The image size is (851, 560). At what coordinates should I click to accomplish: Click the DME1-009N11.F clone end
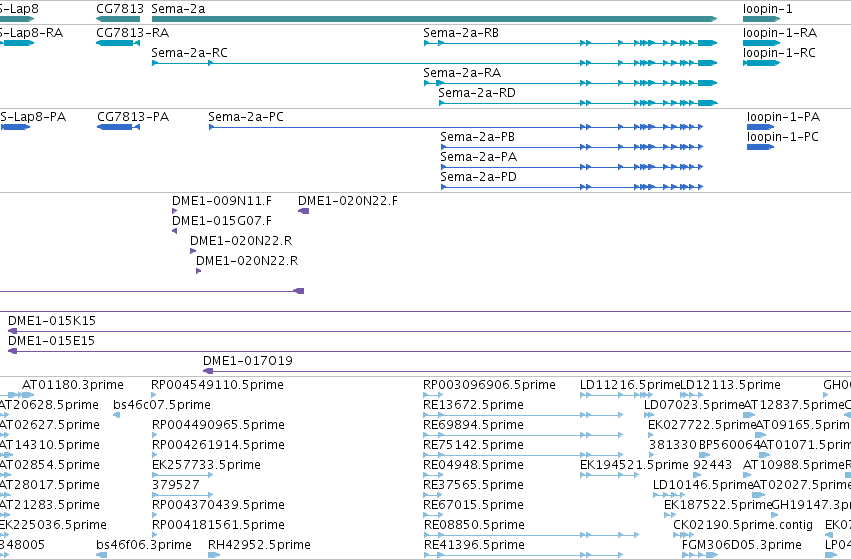(x=174, y=211)
